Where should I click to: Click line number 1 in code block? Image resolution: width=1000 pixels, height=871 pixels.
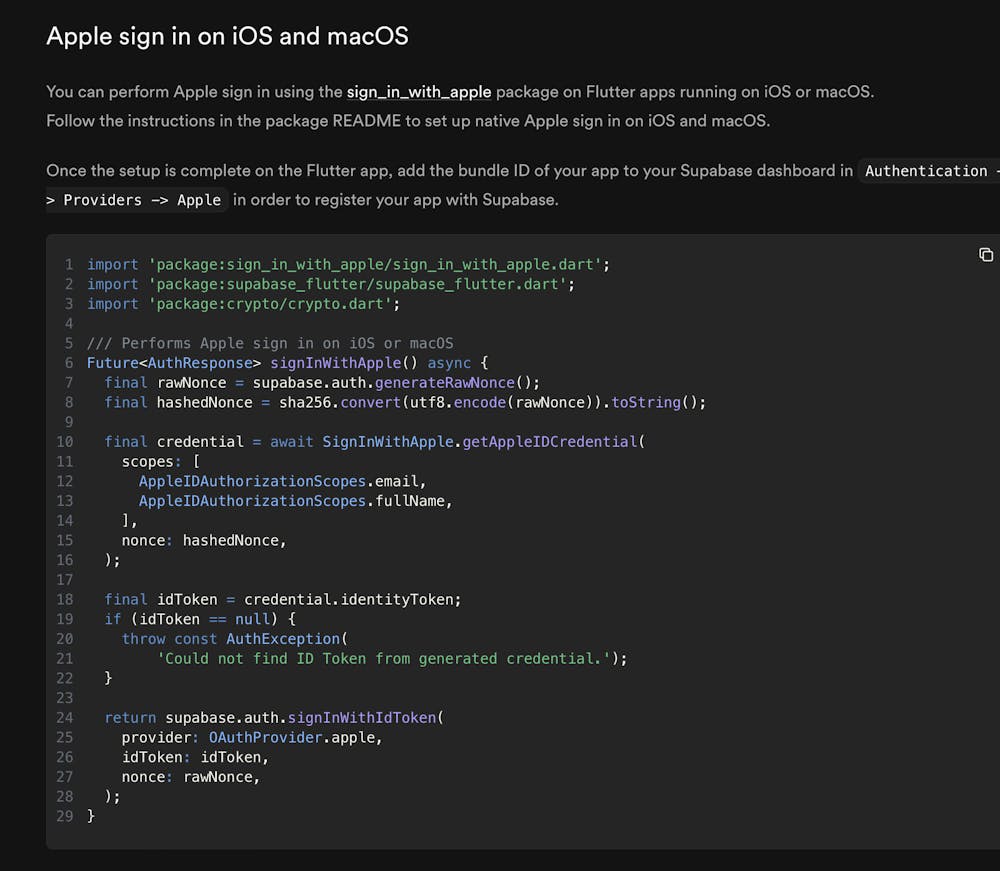point(69,264)
